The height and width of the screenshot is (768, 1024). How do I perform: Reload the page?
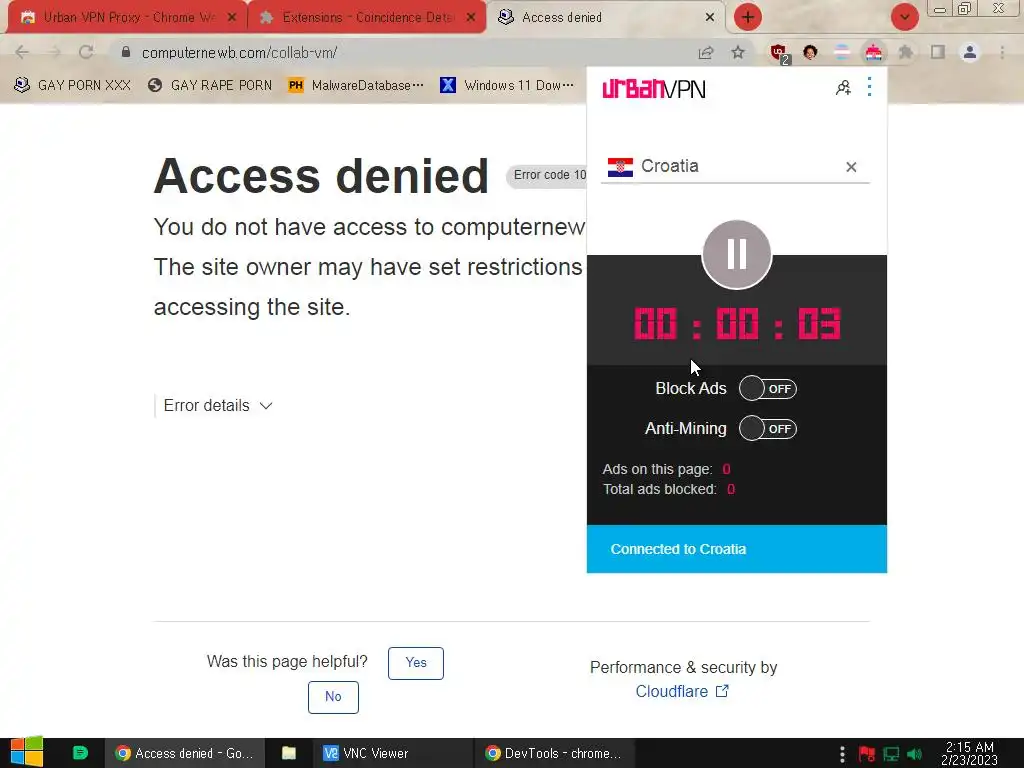pyautogui.click(x=86, y=52)
